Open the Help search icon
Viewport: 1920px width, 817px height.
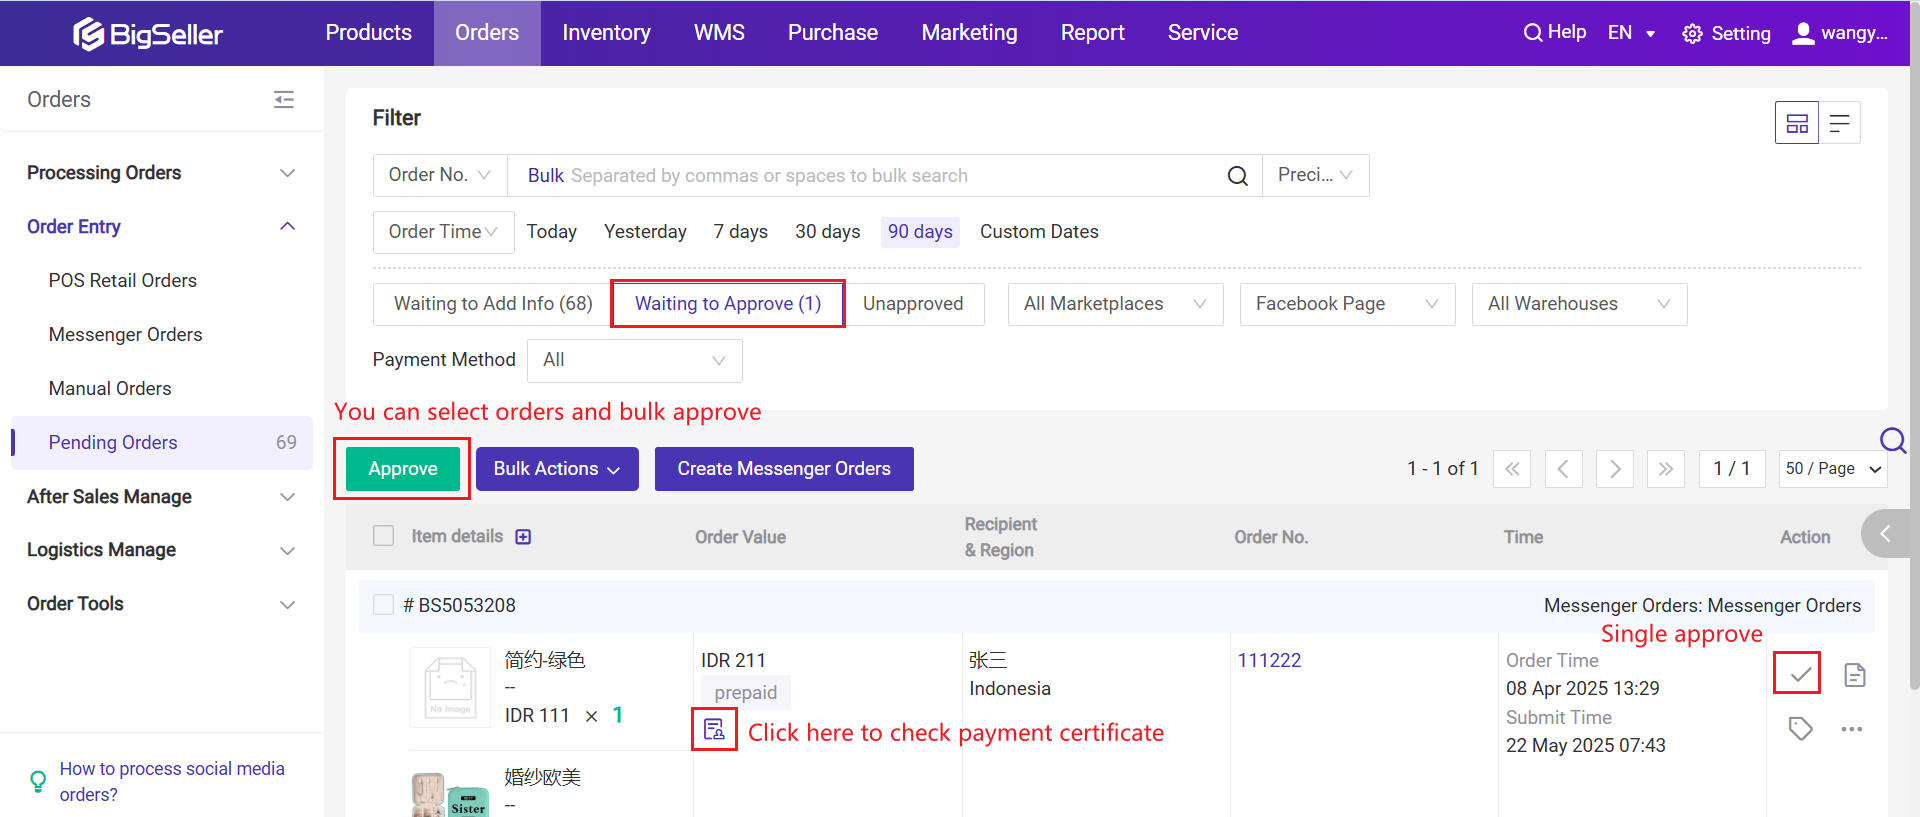(1532, 33)
